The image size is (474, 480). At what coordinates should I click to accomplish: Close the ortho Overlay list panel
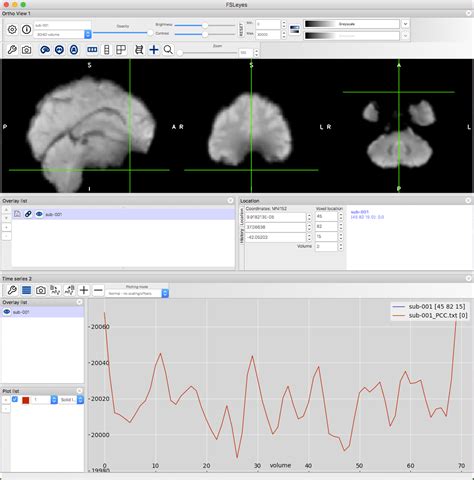click(230, 201)
